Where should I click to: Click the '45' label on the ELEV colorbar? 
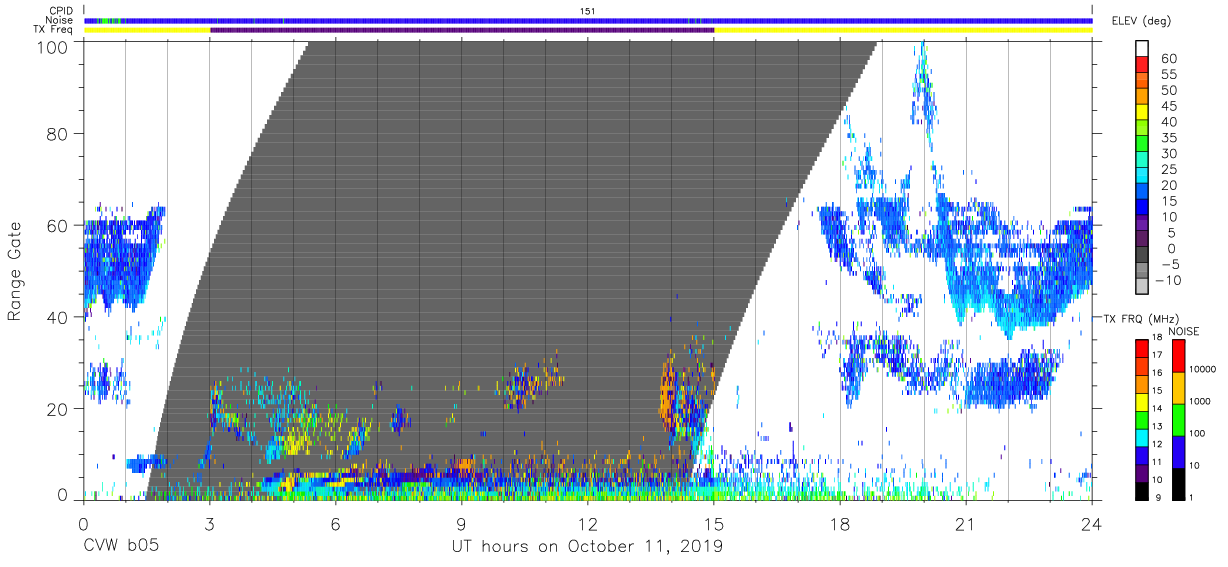(1167, 107)
